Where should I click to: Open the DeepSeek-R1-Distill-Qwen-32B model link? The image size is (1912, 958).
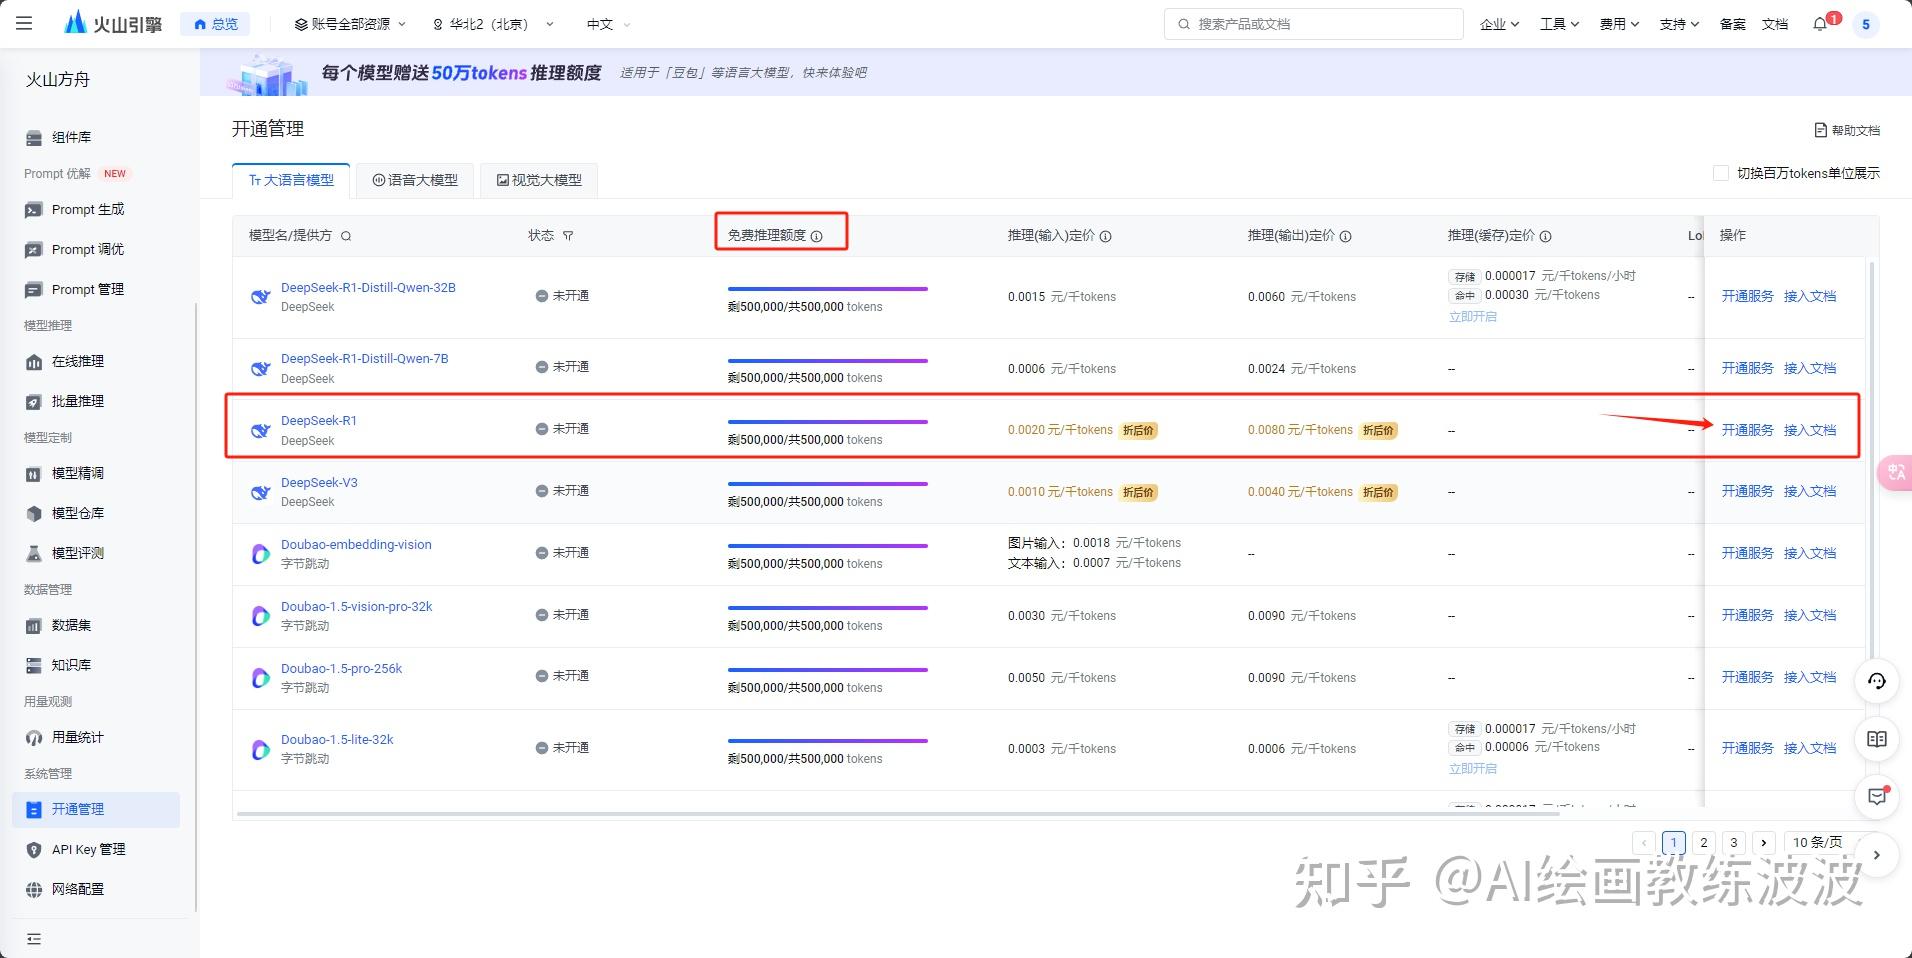pyautogui.click(x=368, y=287)
